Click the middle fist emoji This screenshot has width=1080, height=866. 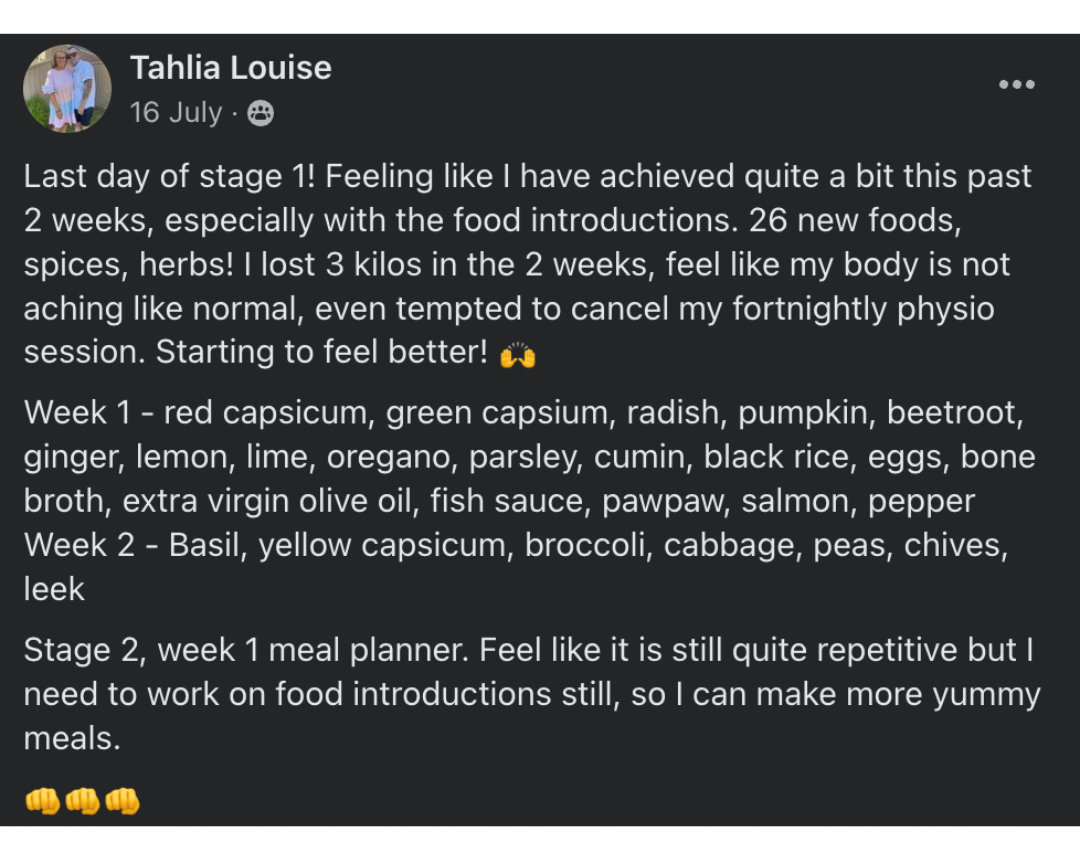pos(82,801)
